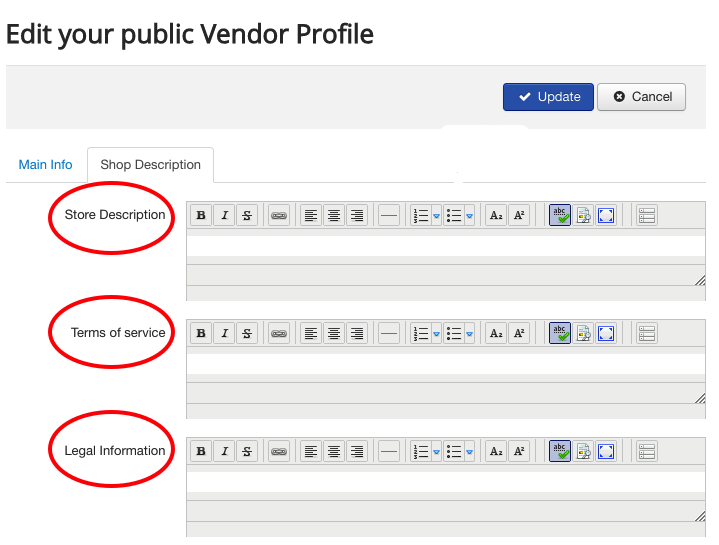The height and width of the screenshot is (545, 719).
Task: Insert numbered list in Terms of service editor
Action: (x=420, y=333)
